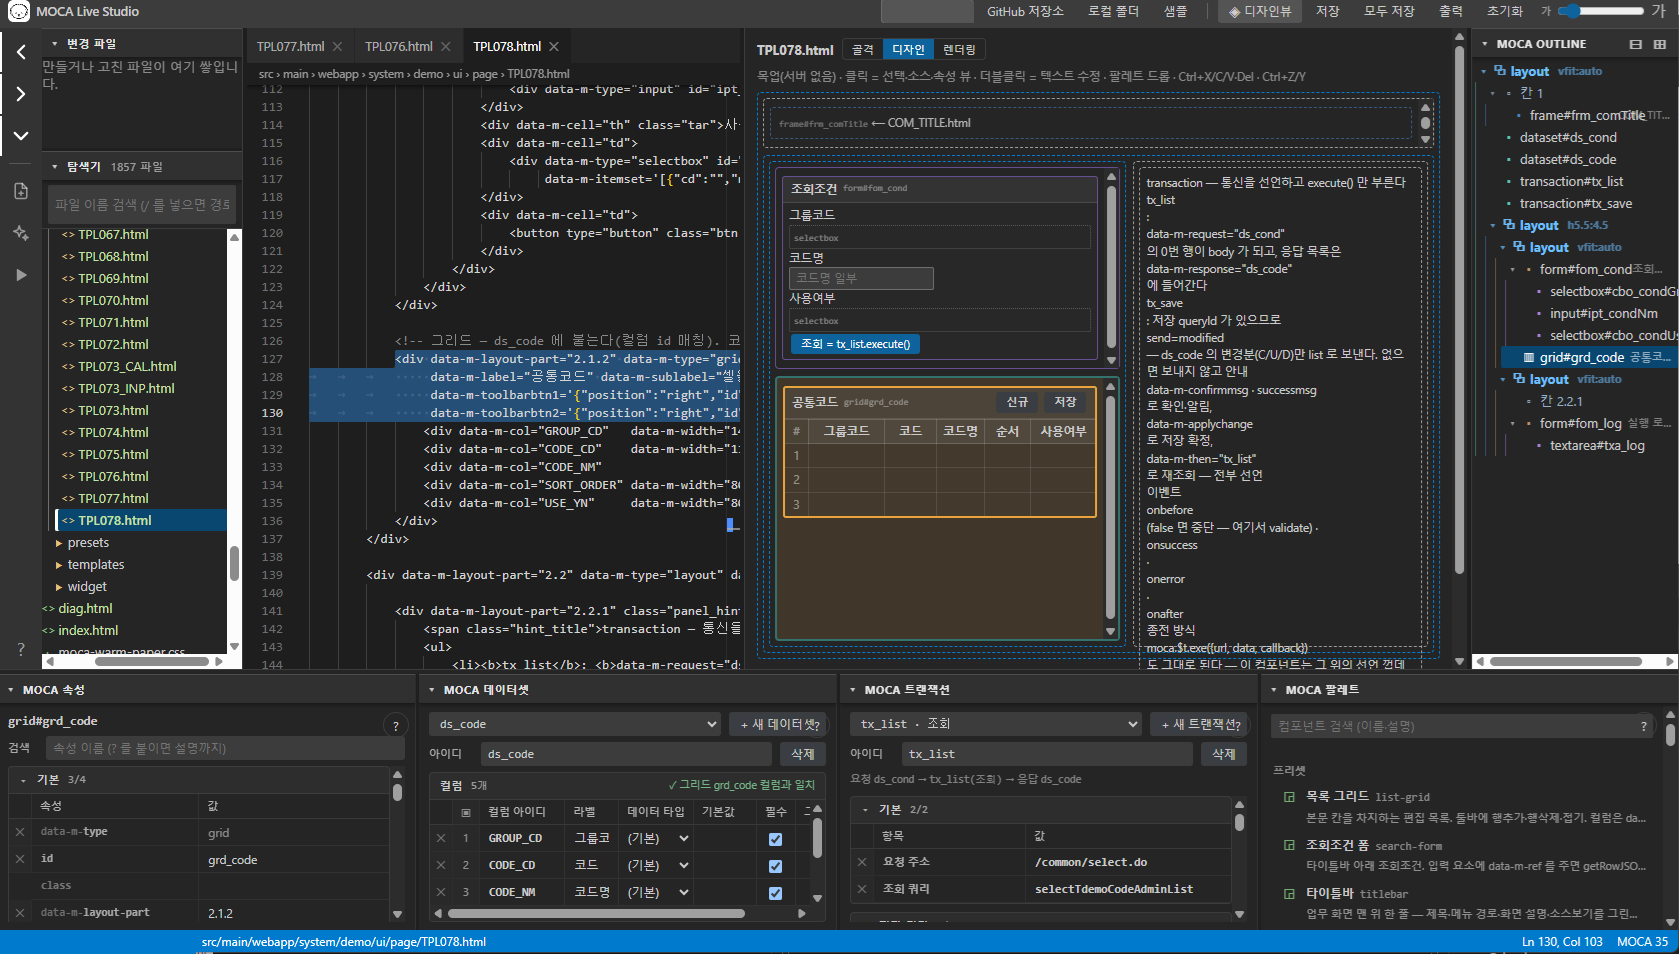This screenshot has height=954, width=1679.
Task: Toggle the GROUP_CD required checkbox
Action: (x=775, y=839)
